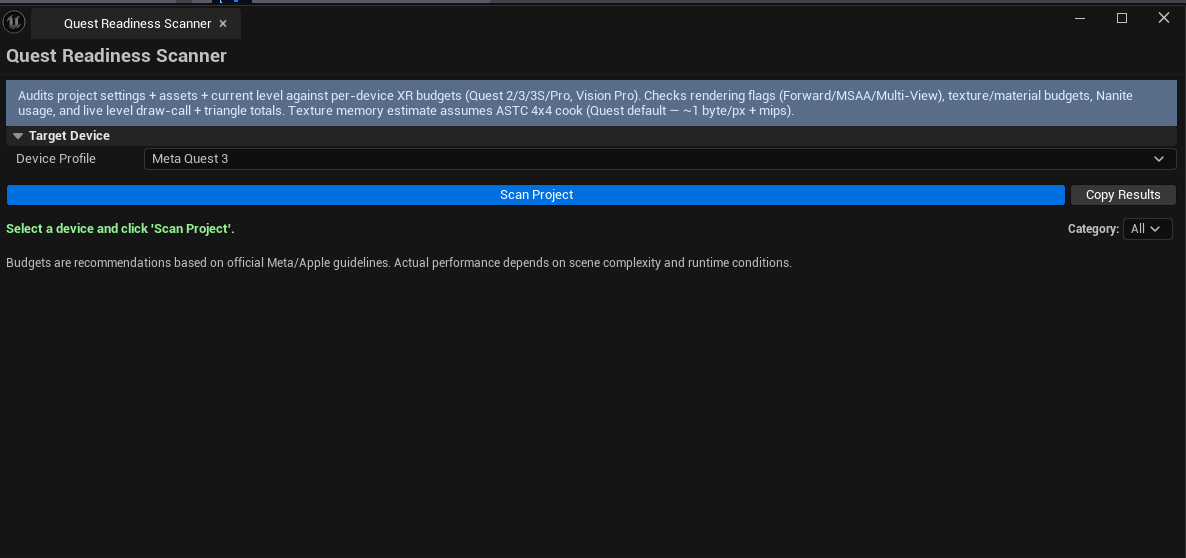This screenshot has width=1186, height=558.
Task: Collapse the Target Device section
Action: pos(18,136)
